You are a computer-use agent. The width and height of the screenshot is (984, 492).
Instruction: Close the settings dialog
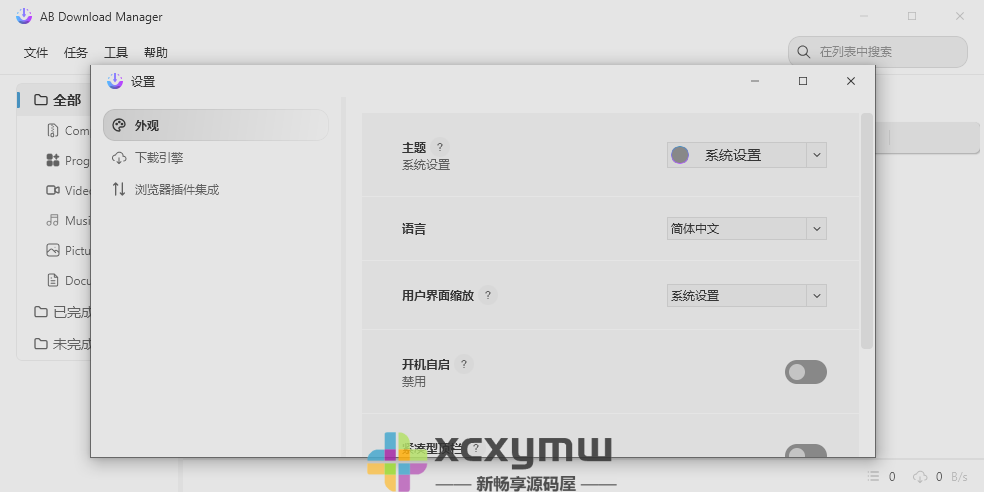click(x=851, y=81)
